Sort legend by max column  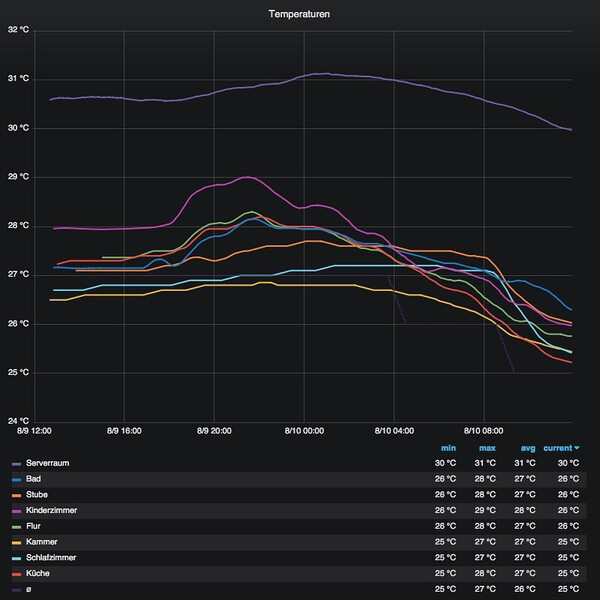click(487, 448)
